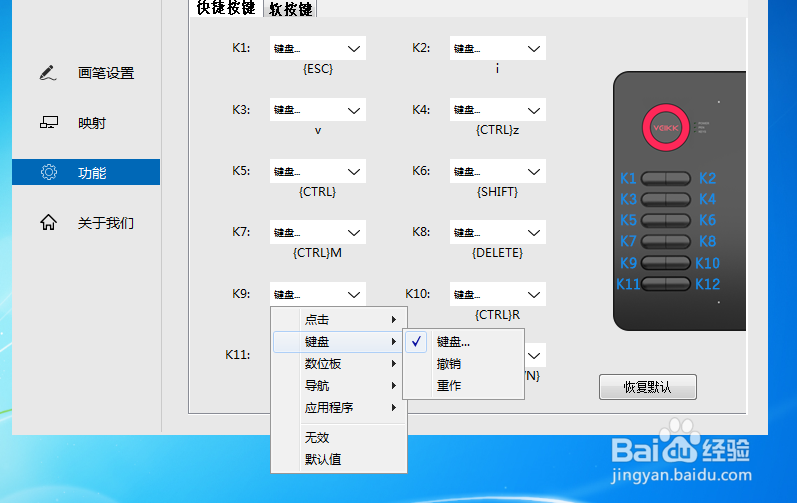Click the house icon beside 关于我们

tap(48, 222)
